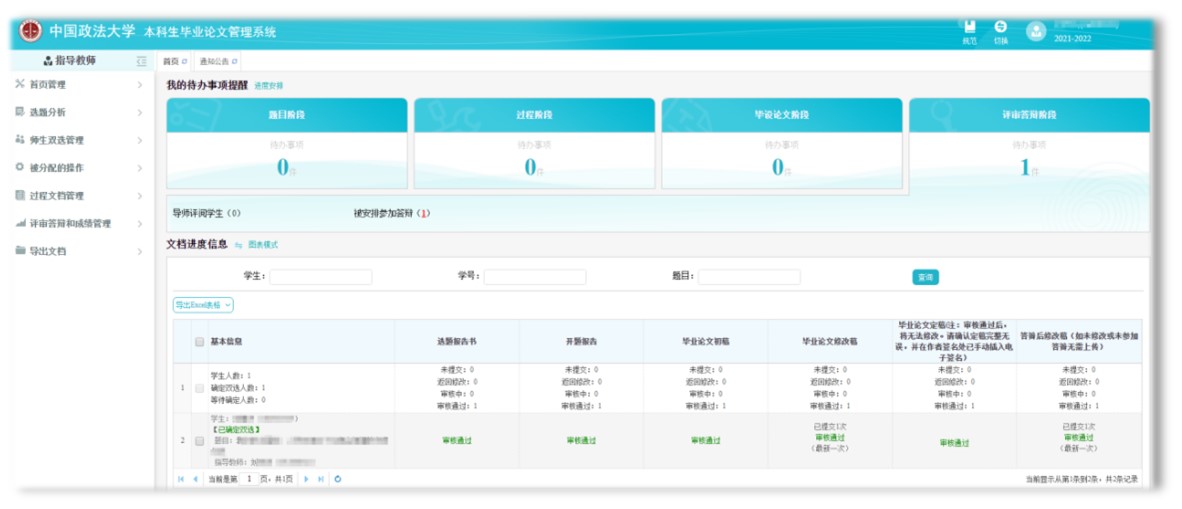Check the checkbox in table row 2
1182x509 pixels.
[x=200, y=440]
